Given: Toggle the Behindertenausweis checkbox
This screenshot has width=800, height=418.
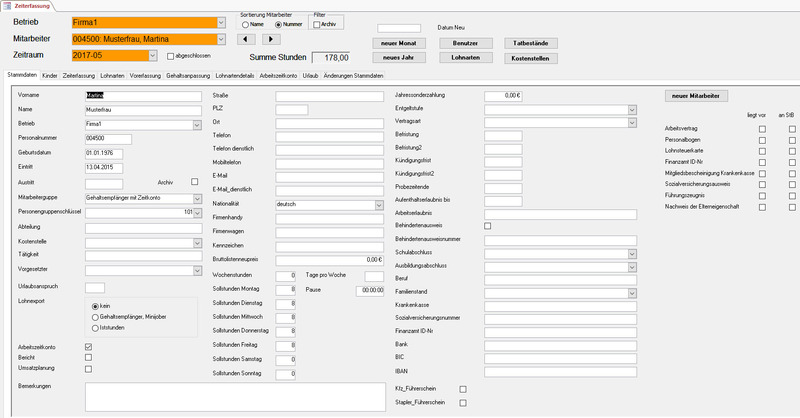Looking at the screenshot, I should tap(488, 226).
